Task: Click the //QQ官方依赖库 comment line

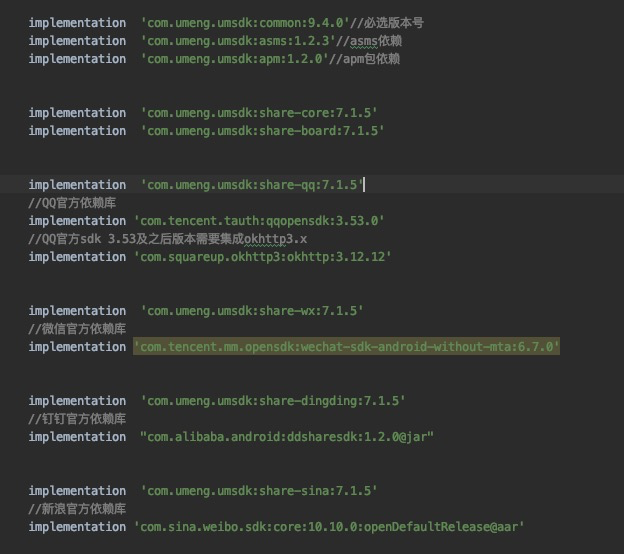Action: coord(72,203)
